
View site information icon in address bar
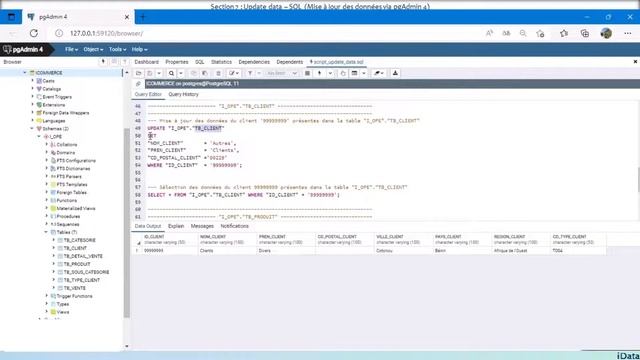[59, 33]
